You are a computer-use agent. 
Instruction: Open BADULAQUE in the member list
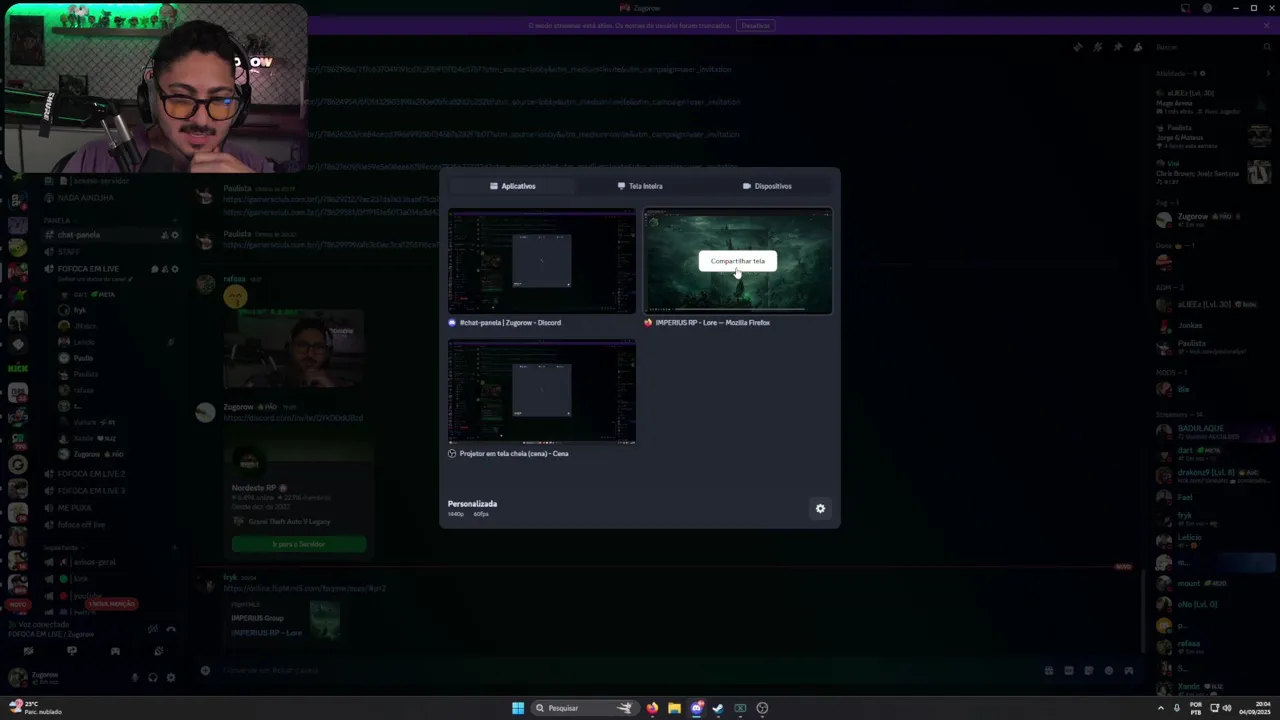pos(1215,432)
